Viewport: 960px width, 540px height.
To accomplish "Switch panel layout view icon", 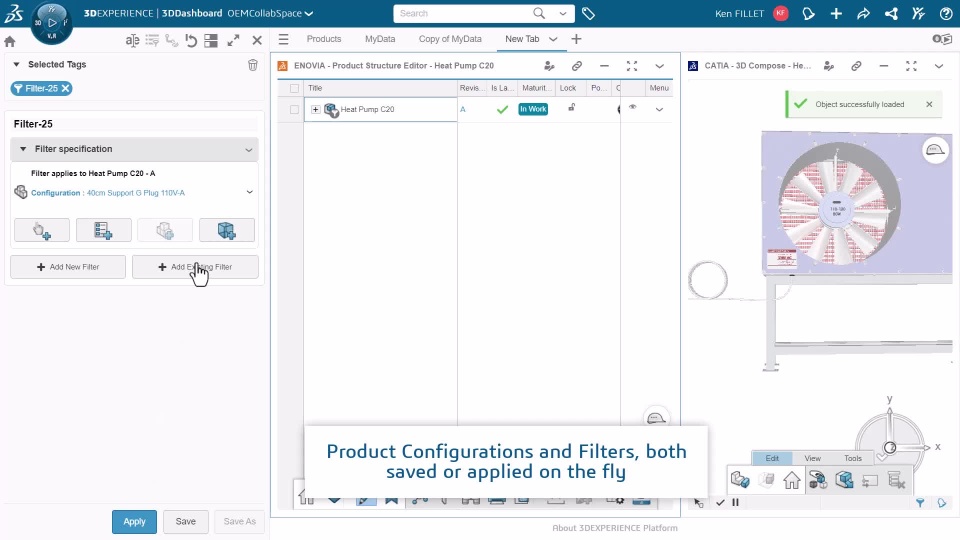I will [211, 40].
